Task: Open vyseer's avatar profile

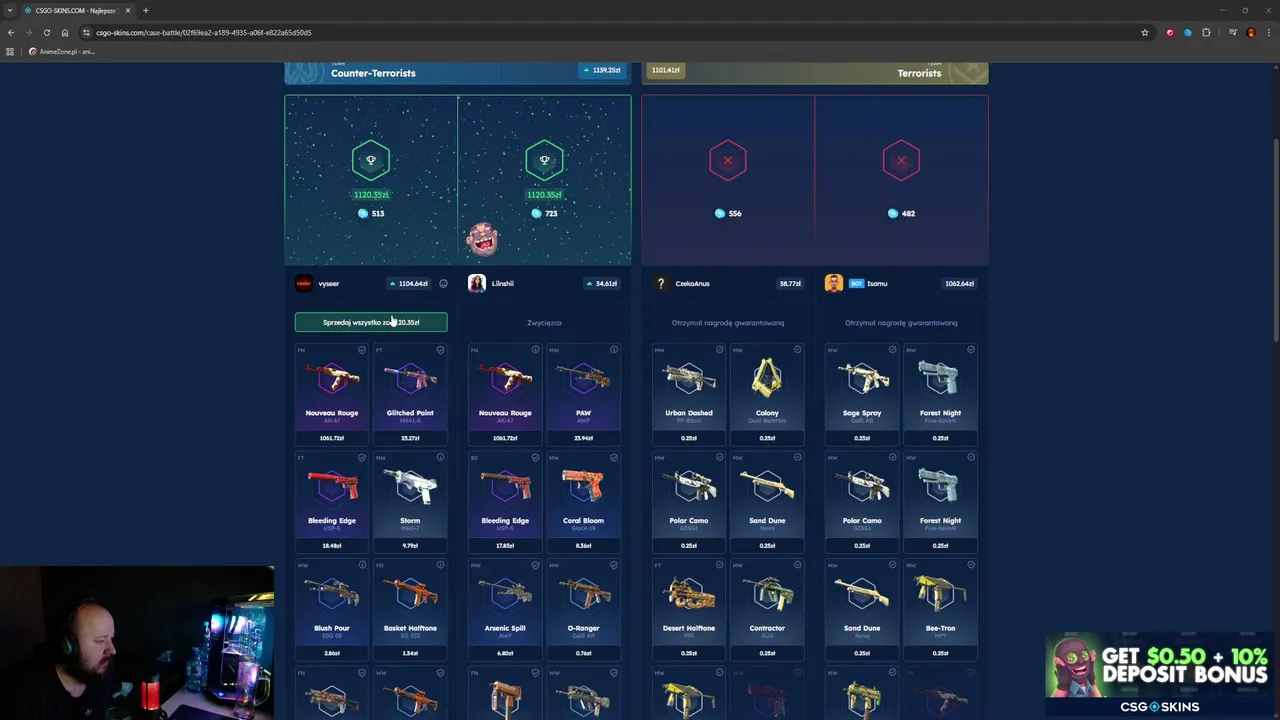Action: 303,283
